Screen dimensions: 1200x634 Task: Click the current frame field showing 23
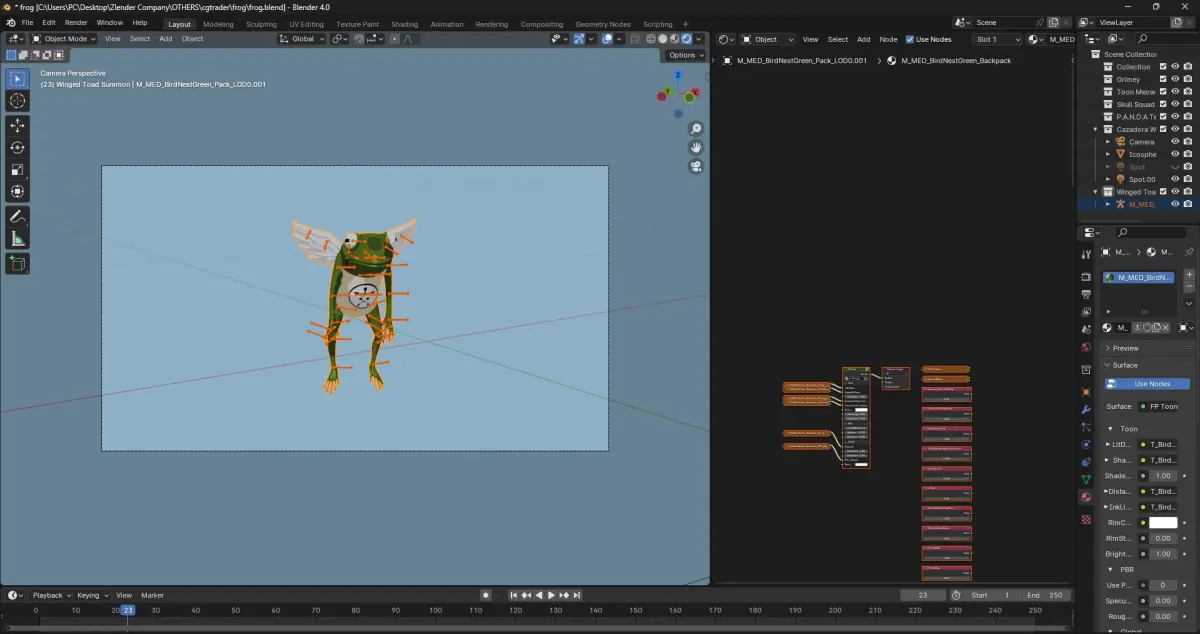[923, 595]
